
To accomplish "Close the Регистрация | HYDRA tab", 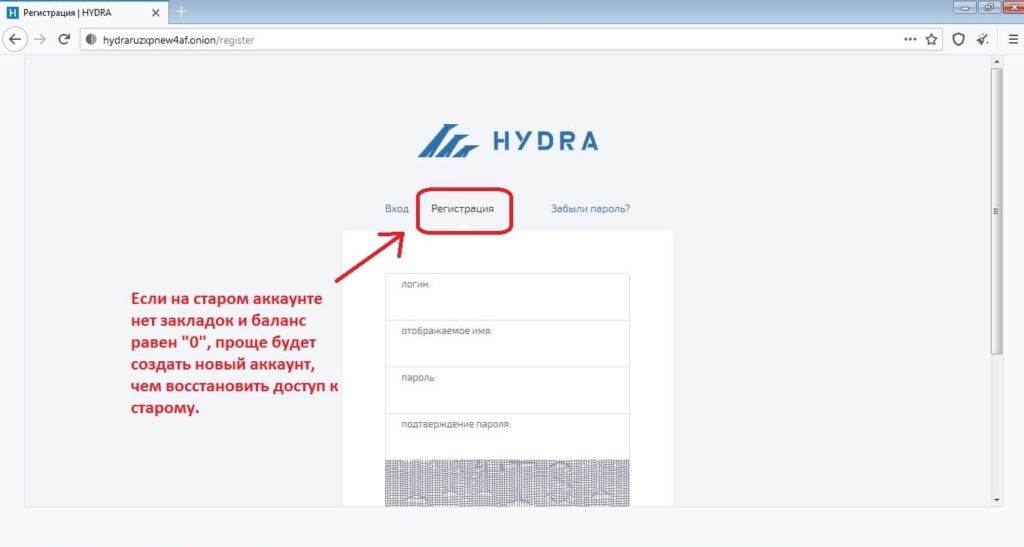I will click(x=155, y=12).
